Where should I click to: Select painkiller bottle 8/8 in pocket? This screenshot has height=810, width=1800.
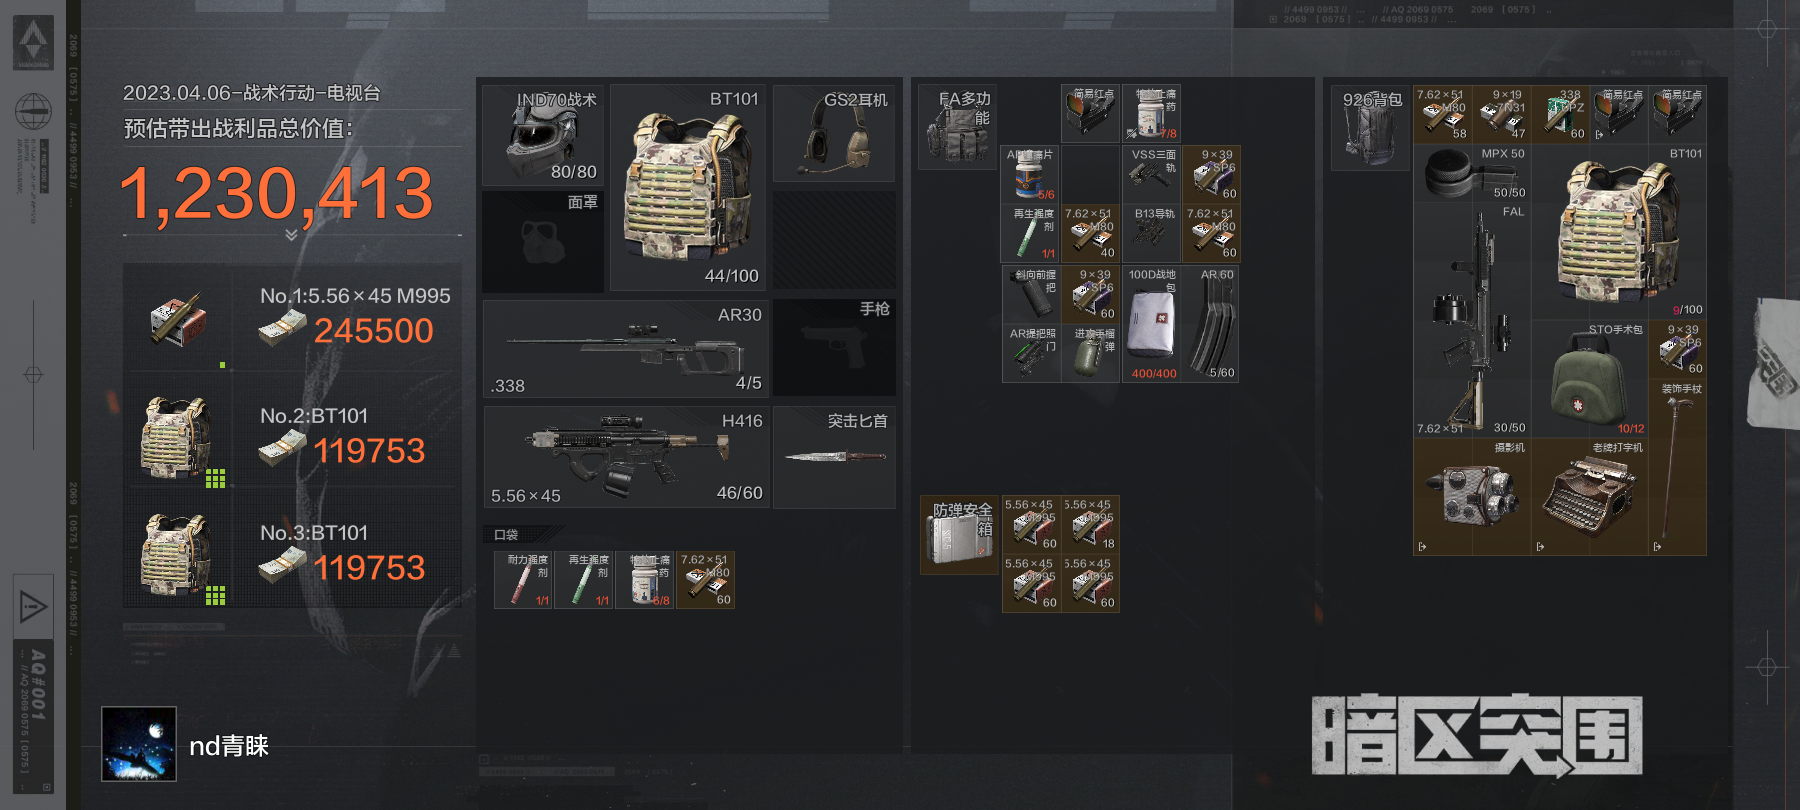pyautogui.click(x=645, y=579)
